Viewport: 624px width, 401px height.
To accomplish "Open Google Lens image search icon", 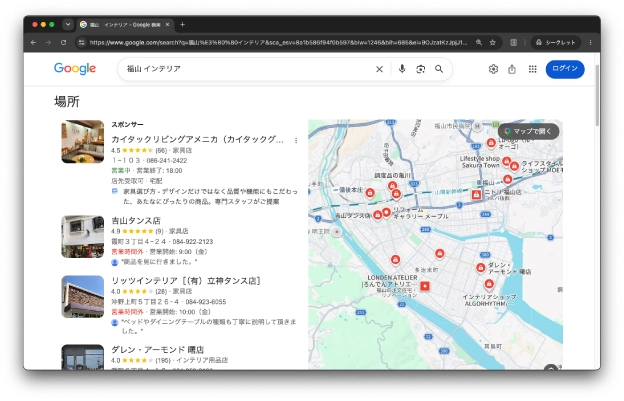I will pos(421,69).
